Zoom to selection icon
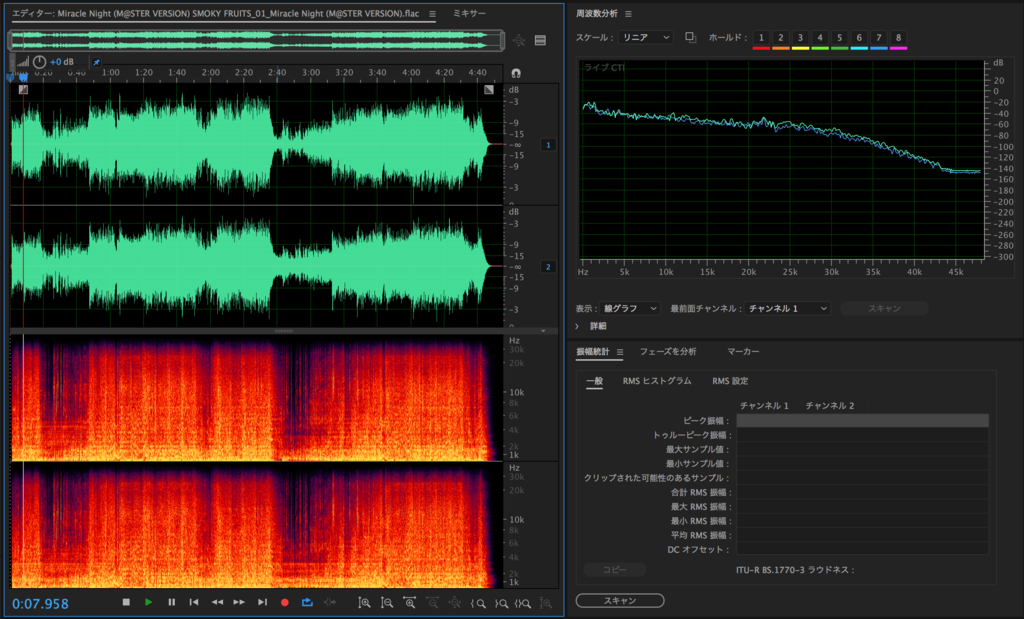1024x619 pixels. point(522,603)
